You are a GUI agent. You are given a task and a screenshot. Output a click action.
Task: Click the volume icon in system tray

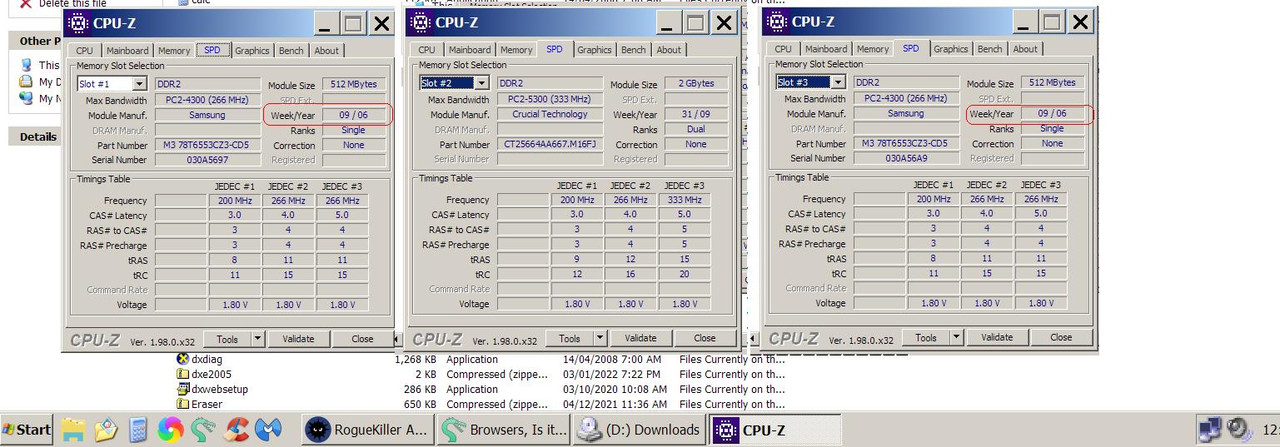coord(1240,430)
